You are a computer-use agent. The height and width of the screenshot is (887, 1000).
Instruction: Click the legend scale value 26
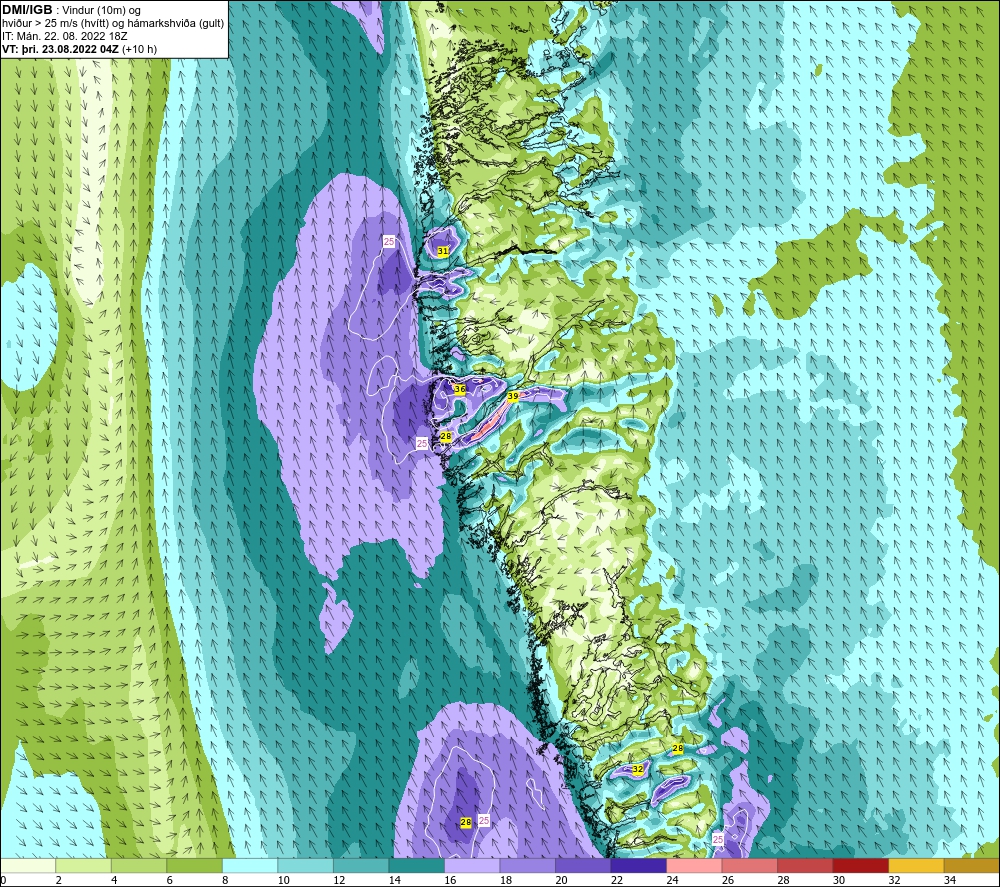[x=727, y=881]
